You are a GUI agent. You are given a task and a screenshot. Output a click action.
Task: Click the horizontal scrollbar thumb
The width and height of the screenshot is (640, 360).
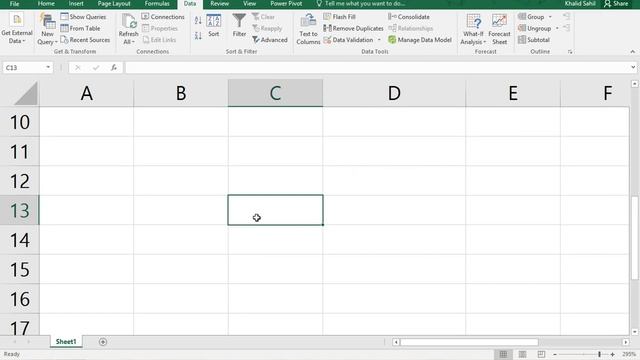(469, 342)
